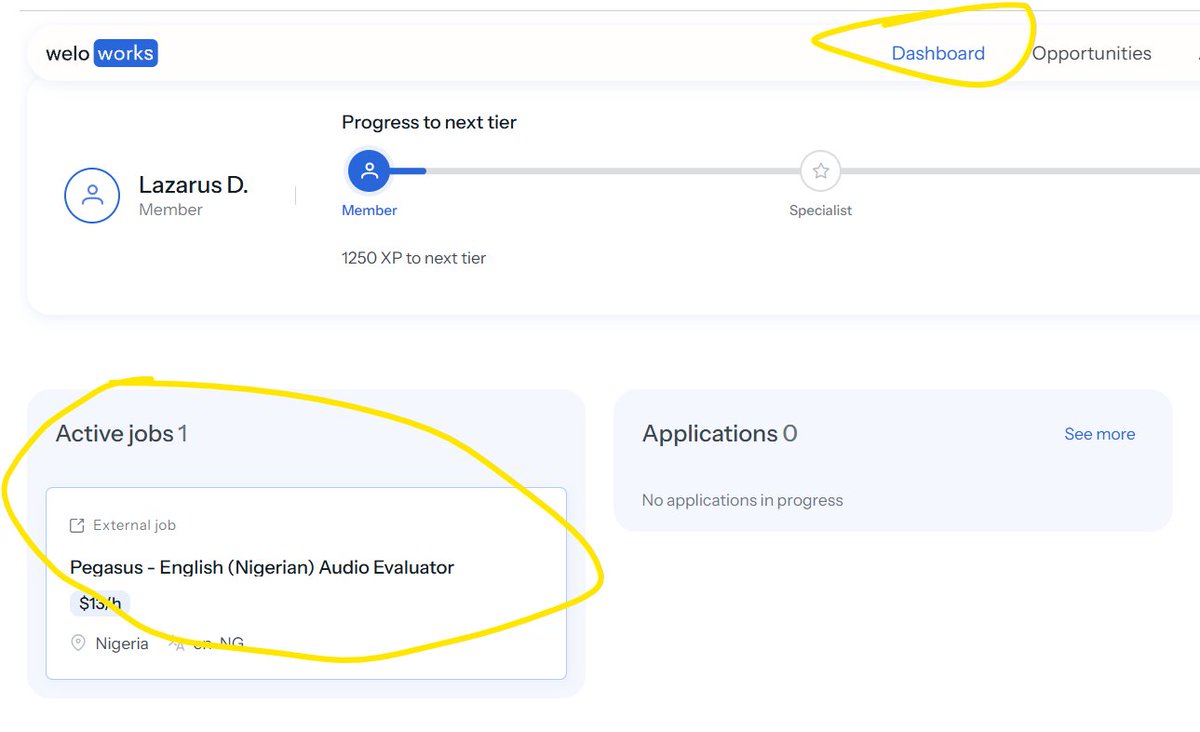Click the $13/h rate badge
Viewport: 1200px width, 732px height.
(x=100, y=603)
